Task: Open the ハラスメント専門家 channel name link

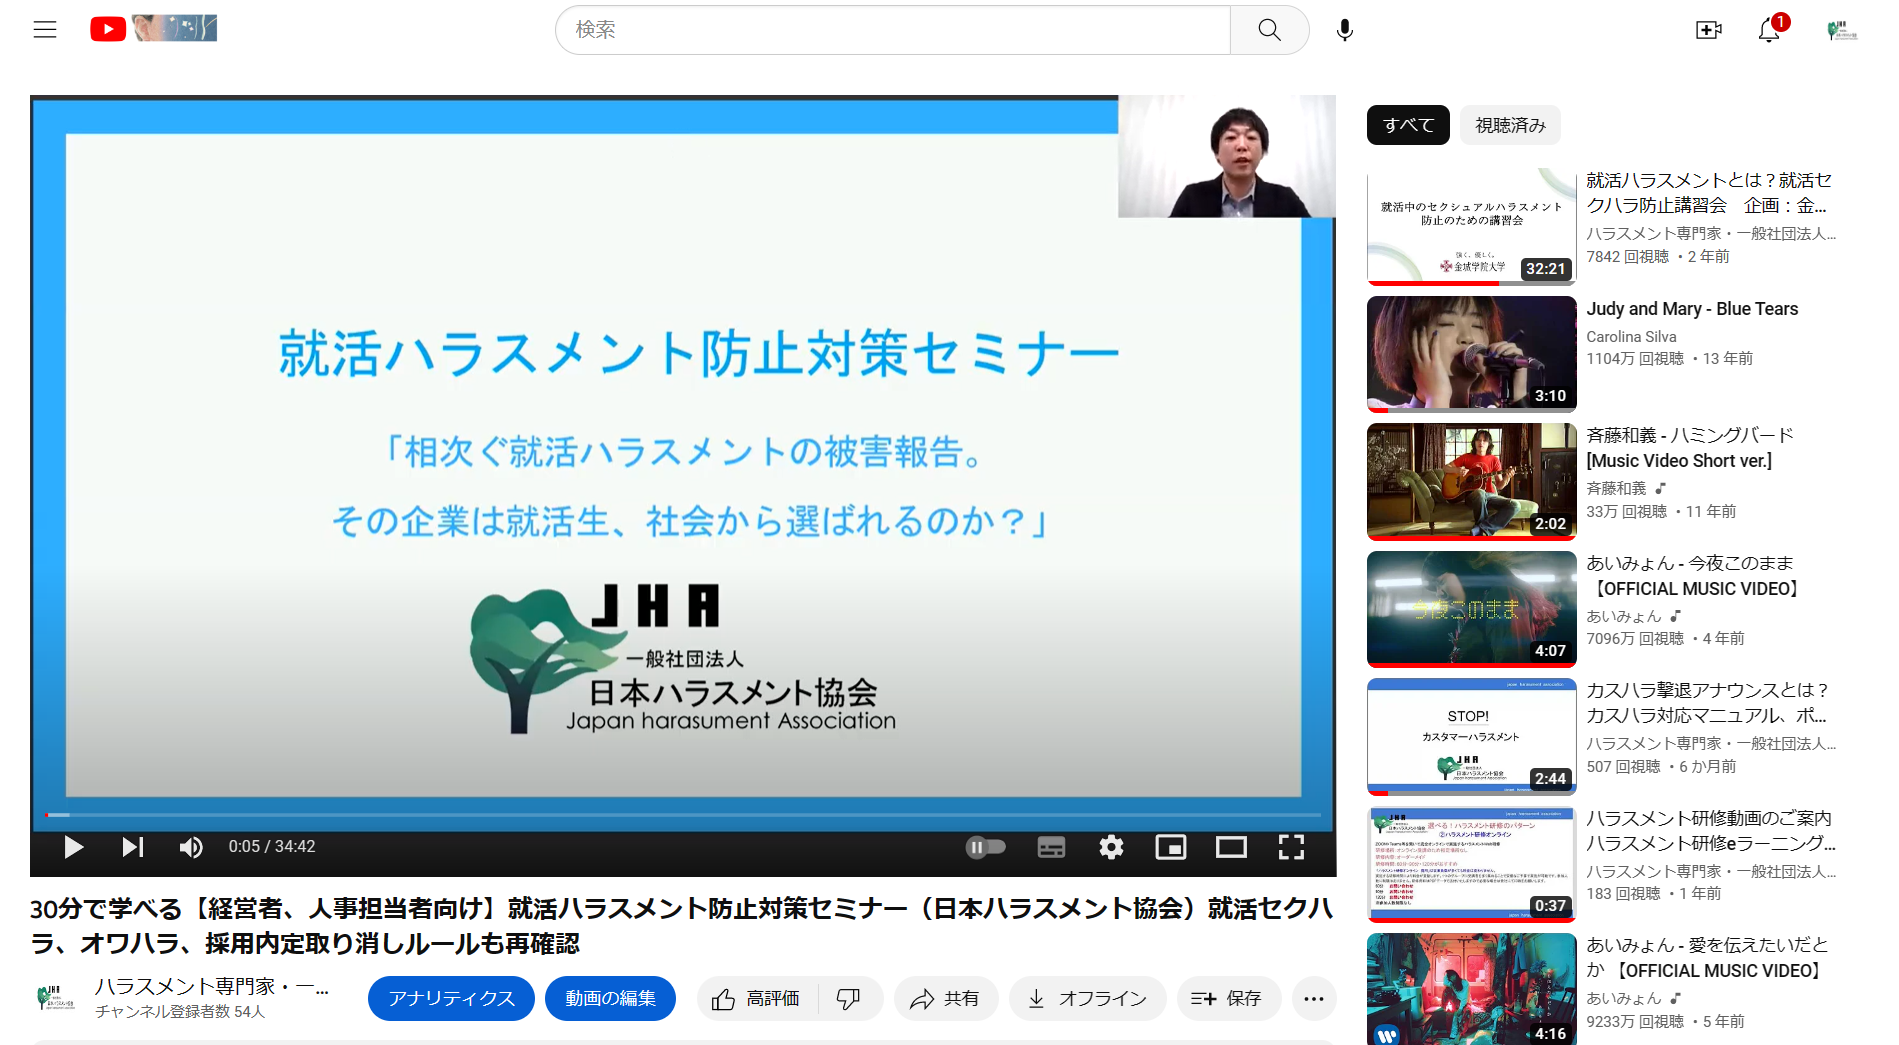Action: point(211,986)
